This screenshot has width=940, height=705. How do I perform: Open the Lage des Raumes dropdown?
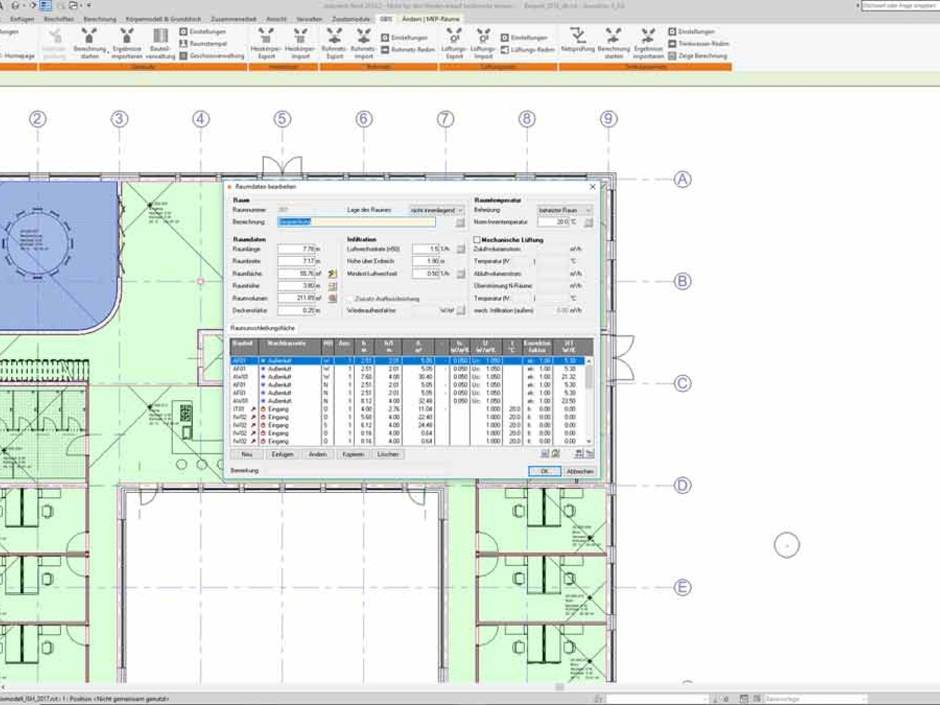pos(437,210)
